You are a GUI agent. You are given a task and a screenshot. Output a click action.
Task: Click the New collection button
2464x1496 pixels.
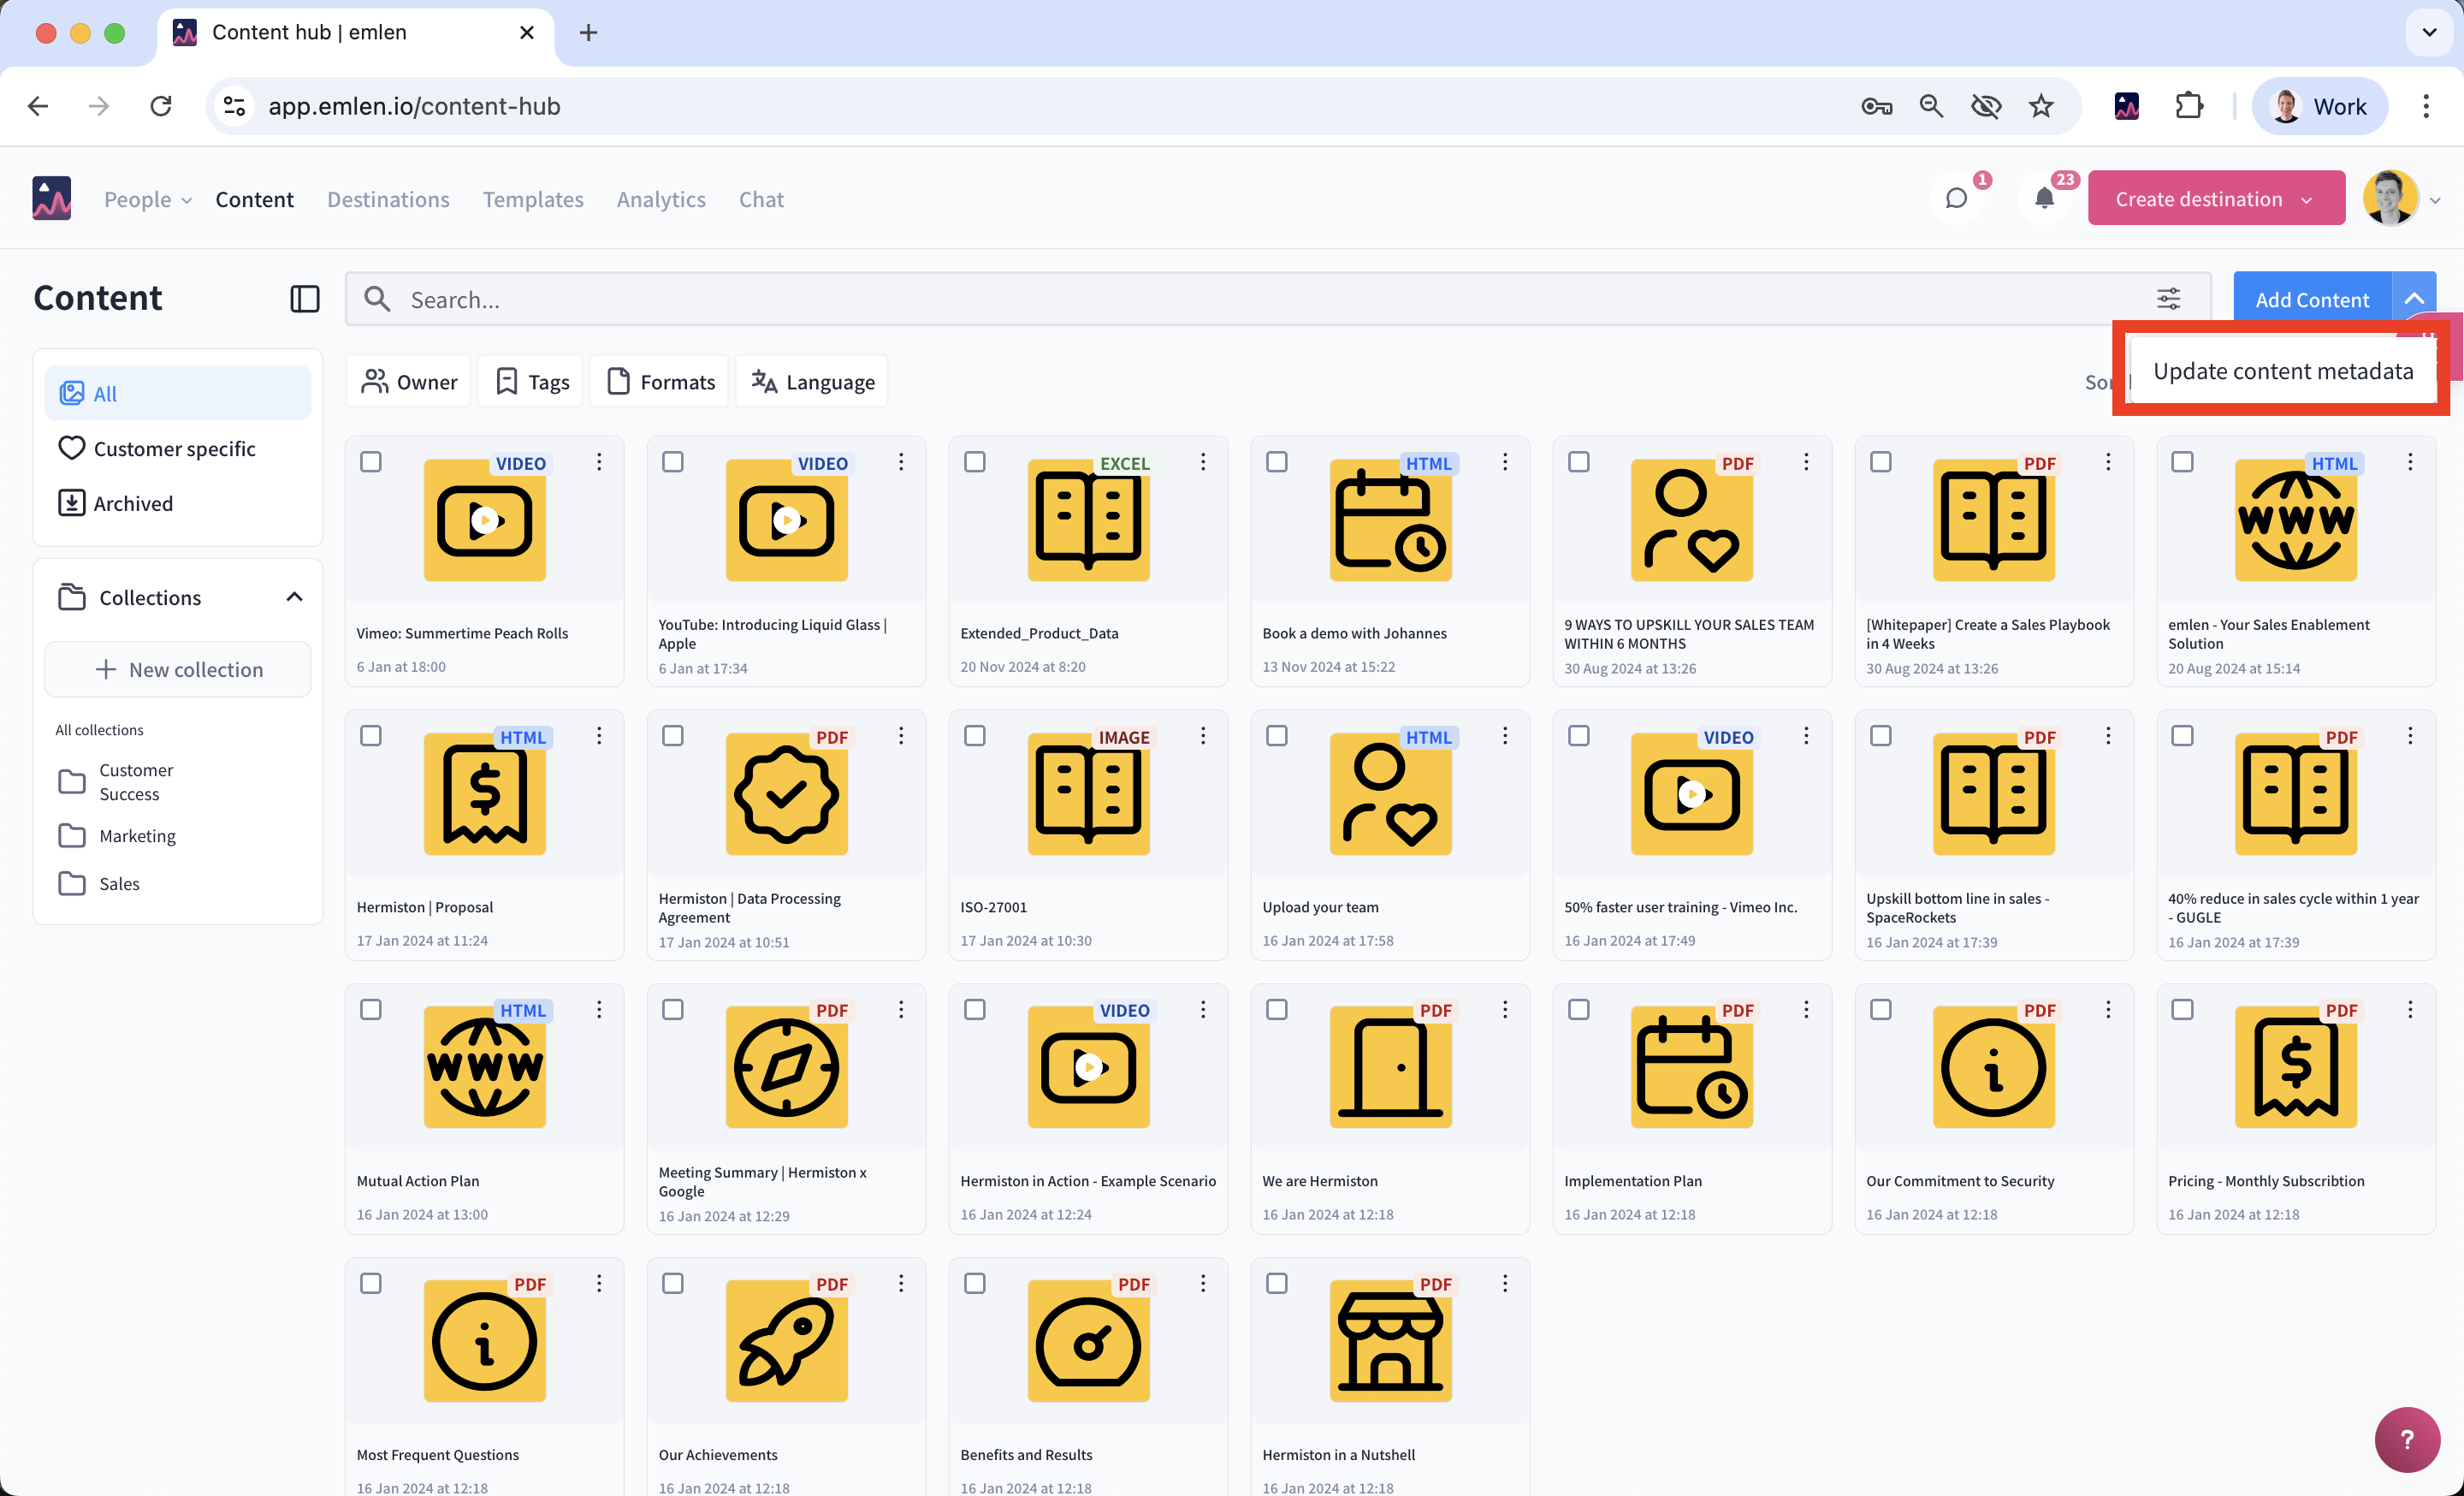coord(178,669)
